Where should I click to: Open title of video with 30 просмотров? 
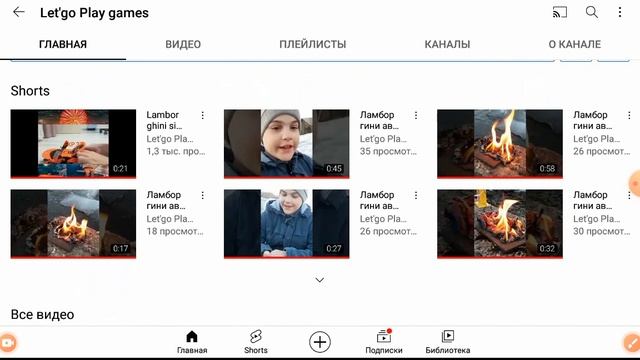(592, 200)
